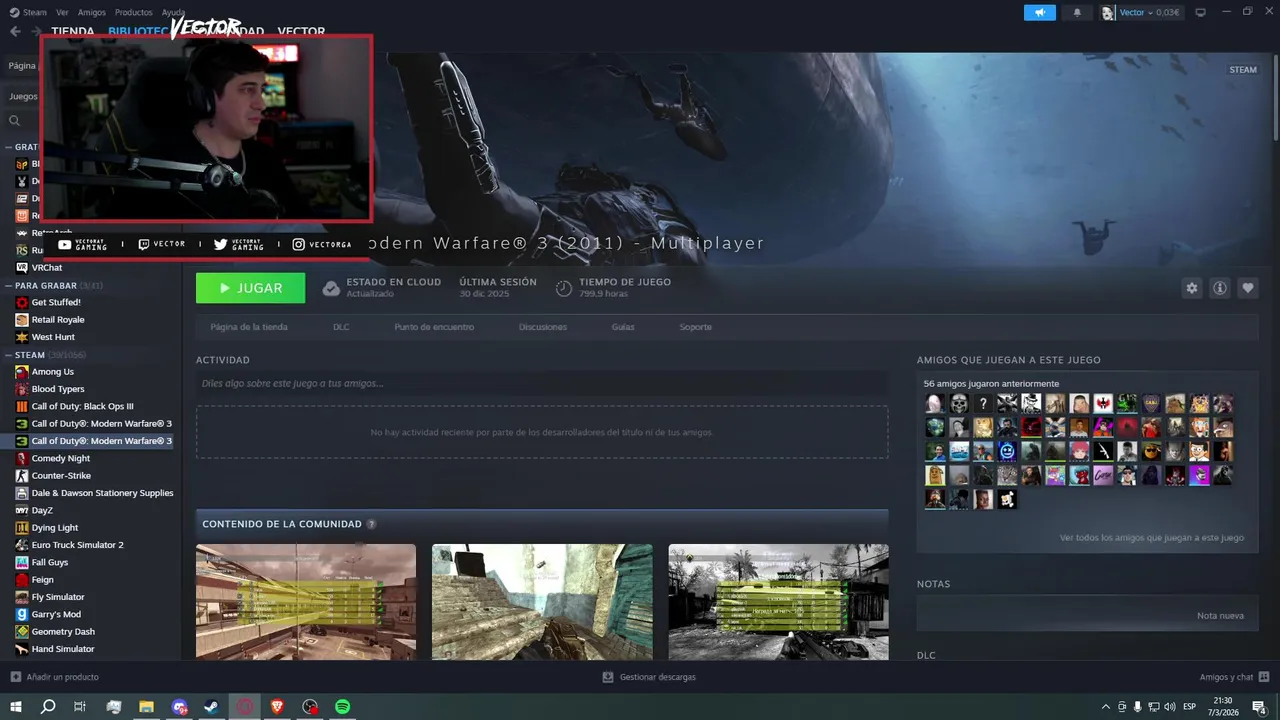Go back with the navigation arrow
1280x720 pixels.
pyautogui.click(x=15, y=31)
